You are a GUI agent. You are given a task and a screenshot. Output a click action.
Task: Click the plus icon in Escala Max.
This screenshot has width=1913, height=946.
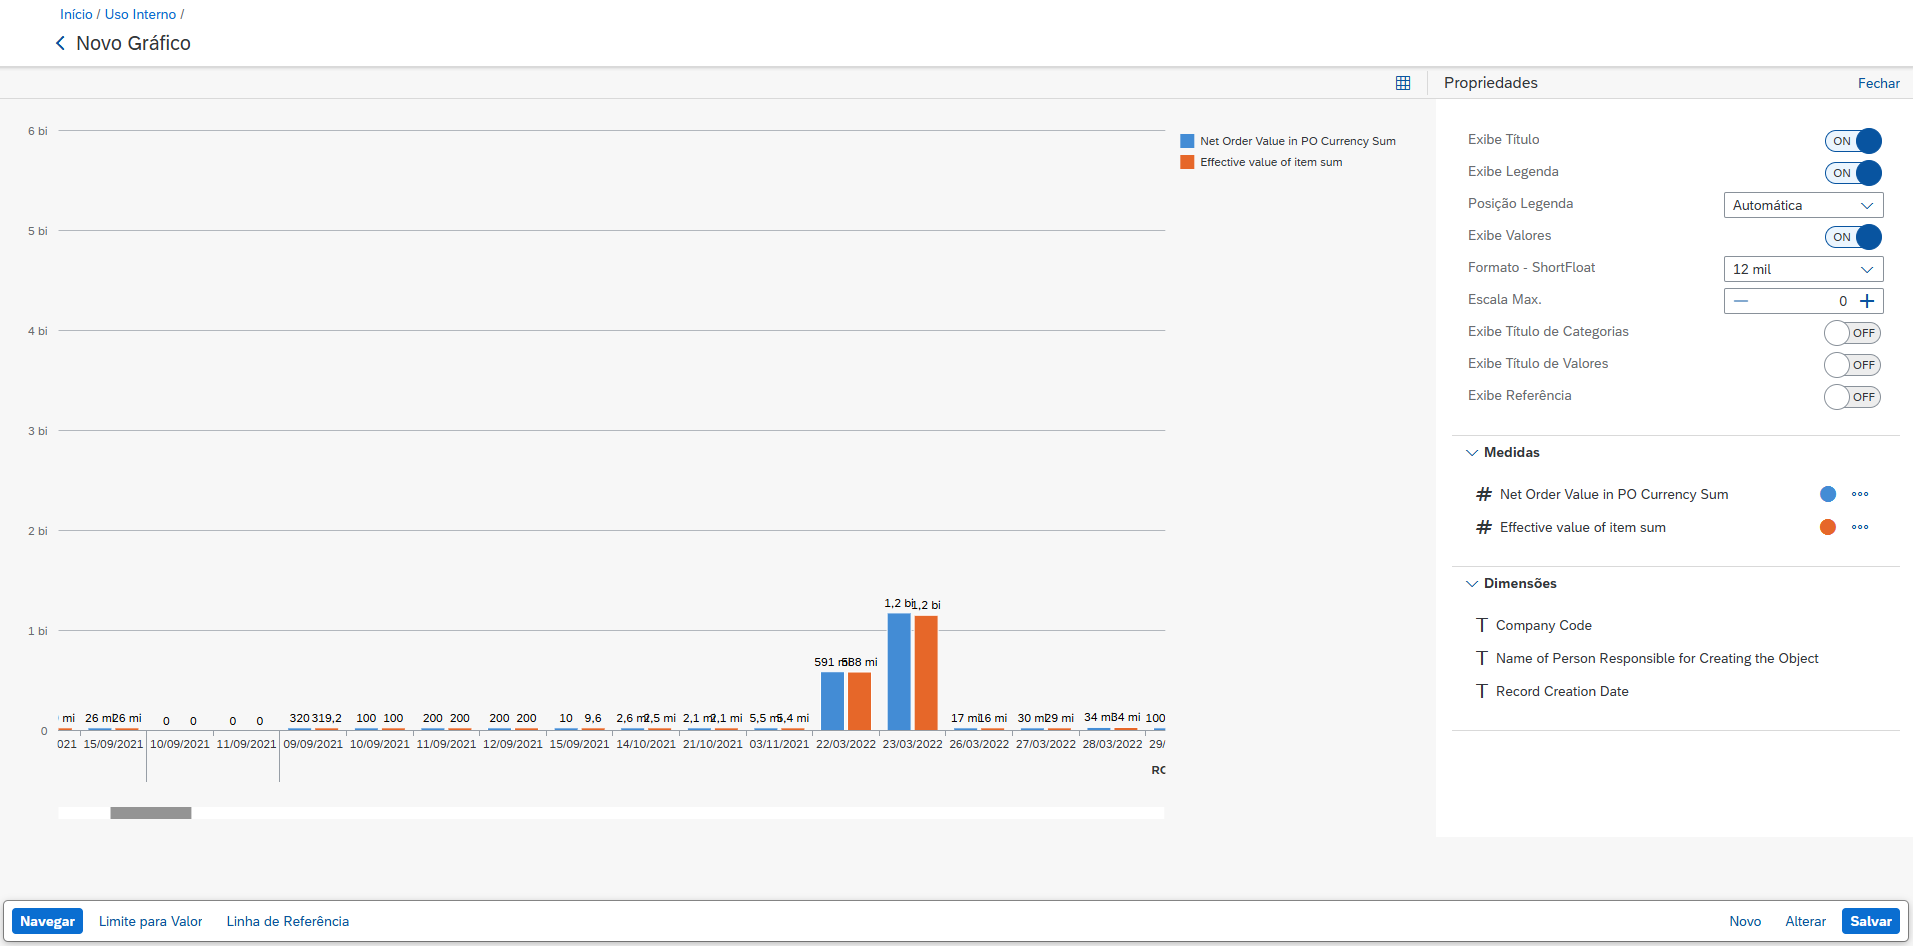pos(1867,301)
